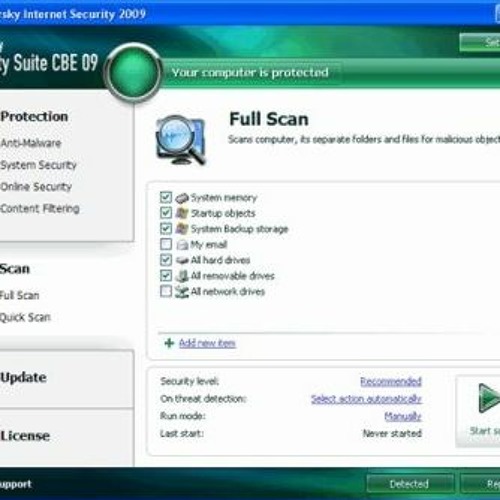
Task: Select Quick Scan in the sidebar
Action: pos(25,317)
